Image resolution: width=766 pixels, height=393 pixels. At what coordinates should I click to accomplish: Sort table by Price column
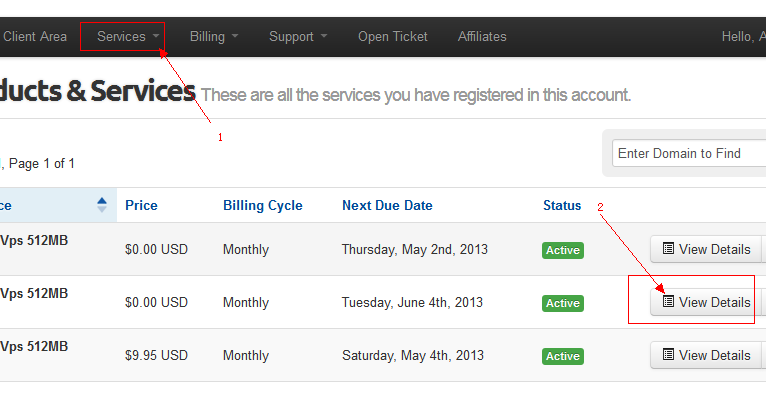click(x=141, y=205)
